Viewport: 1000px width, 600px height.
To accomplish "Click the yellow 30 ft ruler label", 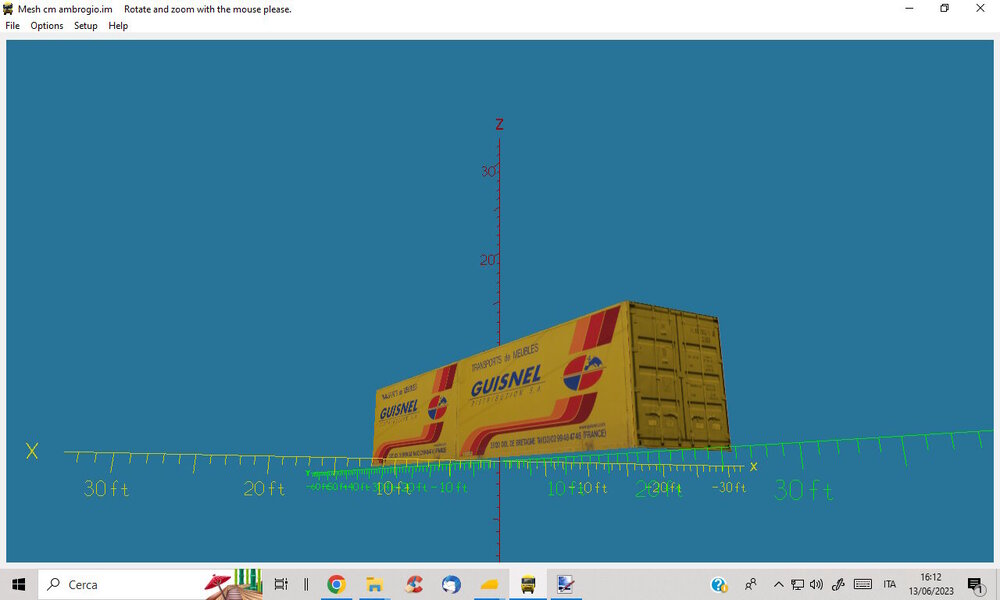I will tap(107, 489).
